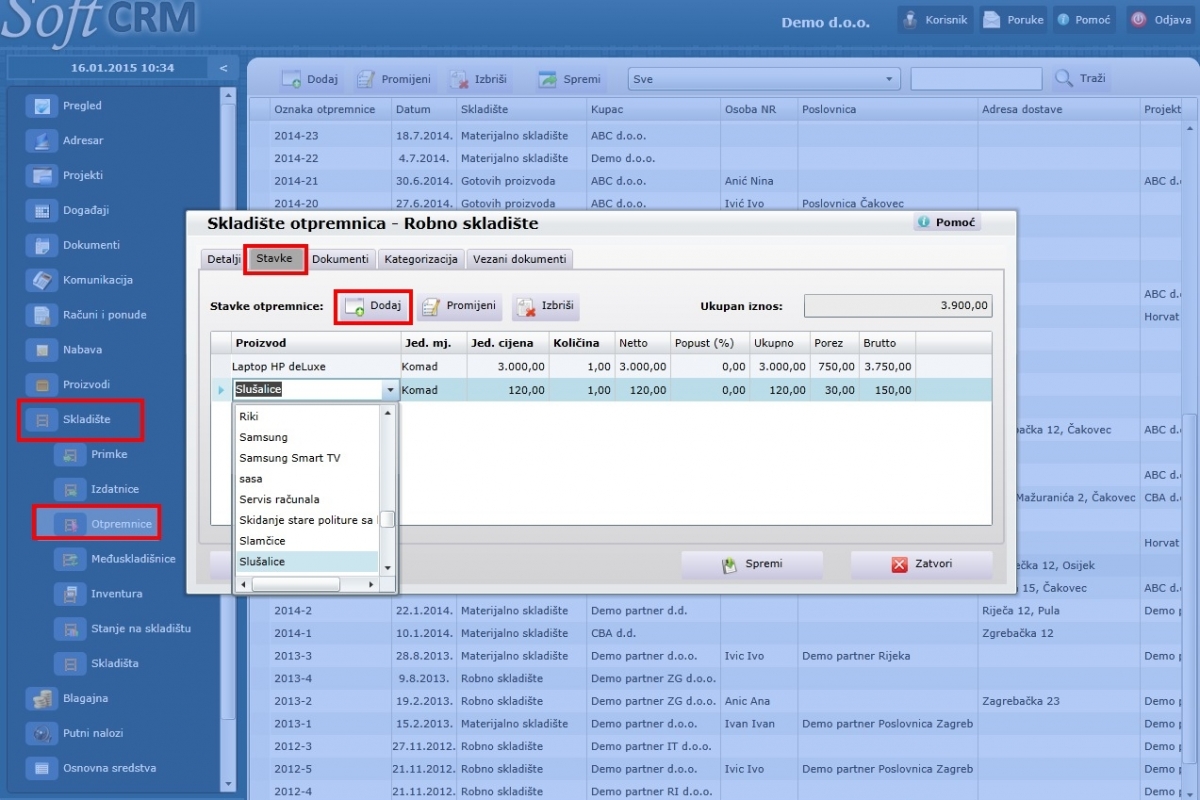Select Servis računala from list
The width and height of the screenshot is (1200, 800).
(x=306, y=500)
